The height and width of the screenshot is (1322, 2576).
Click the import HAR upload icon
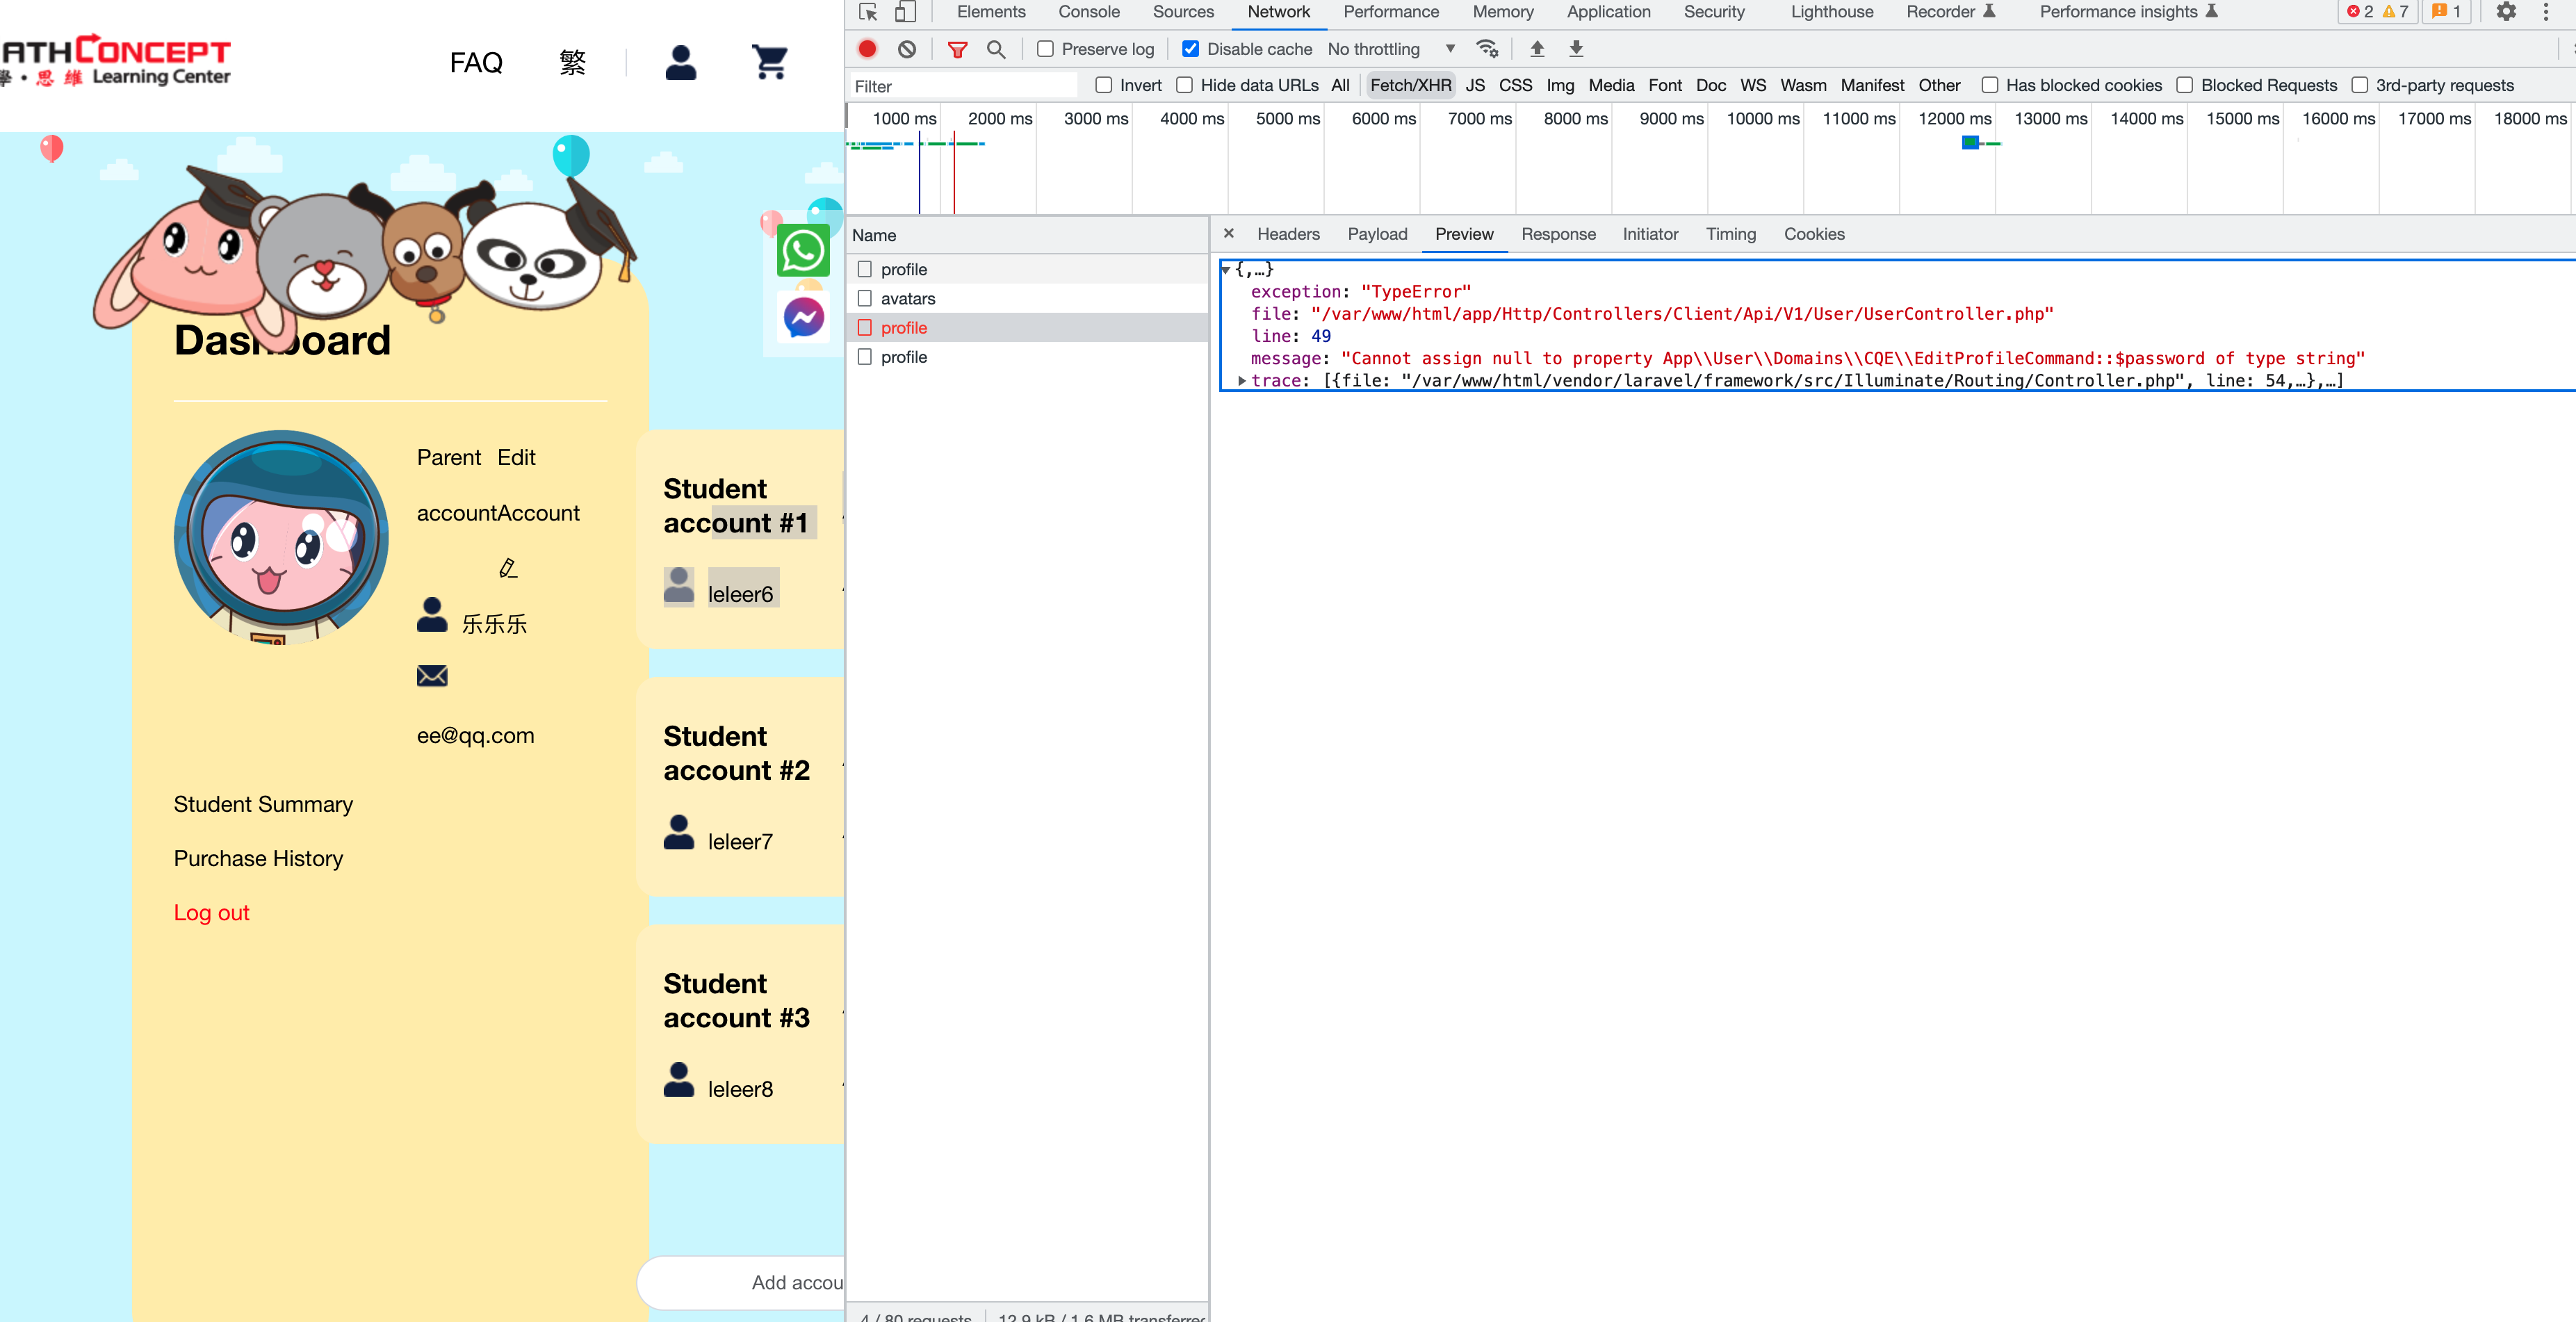(1537, 49)
